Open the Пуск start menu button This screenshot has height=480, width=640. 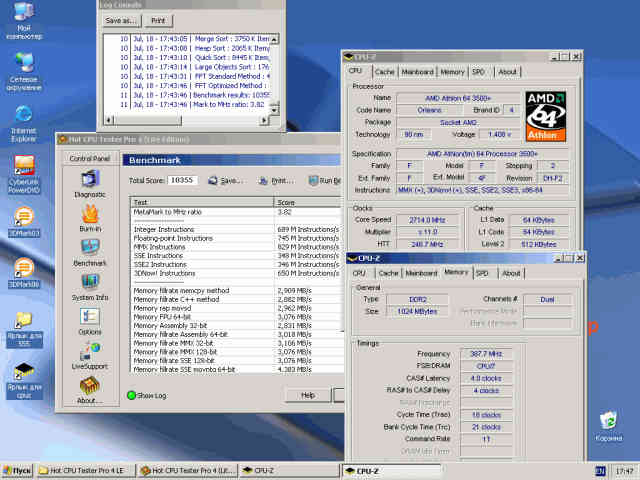tap(18, 470)
